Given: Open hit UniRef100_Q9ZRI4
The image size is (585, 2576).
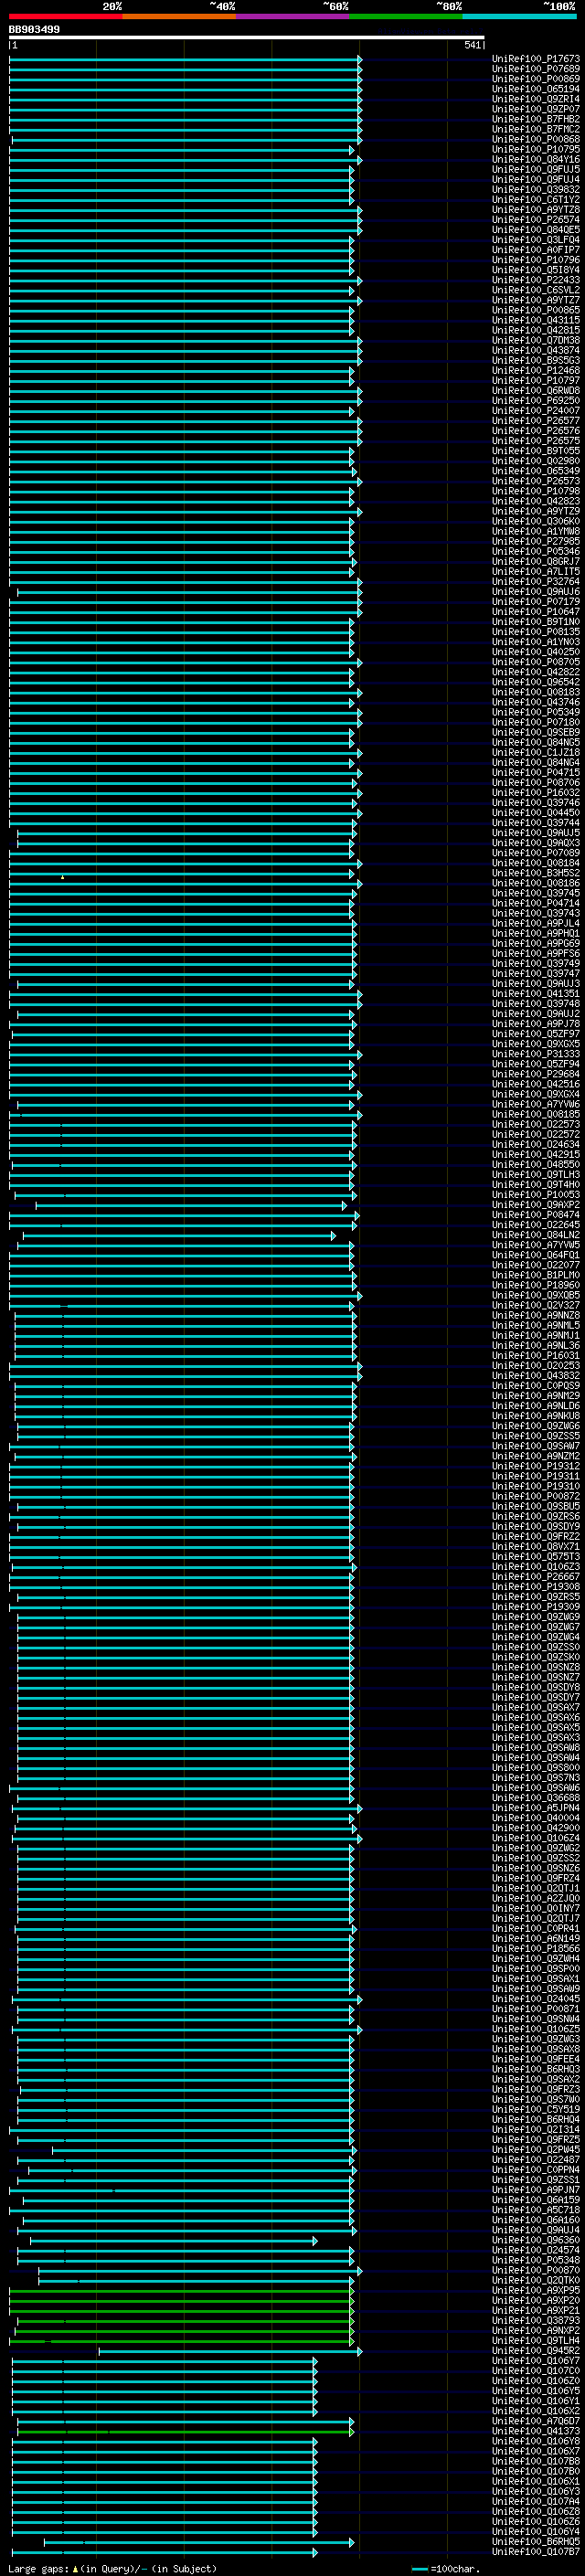Looking at the screenshot, I should (536, 99).
